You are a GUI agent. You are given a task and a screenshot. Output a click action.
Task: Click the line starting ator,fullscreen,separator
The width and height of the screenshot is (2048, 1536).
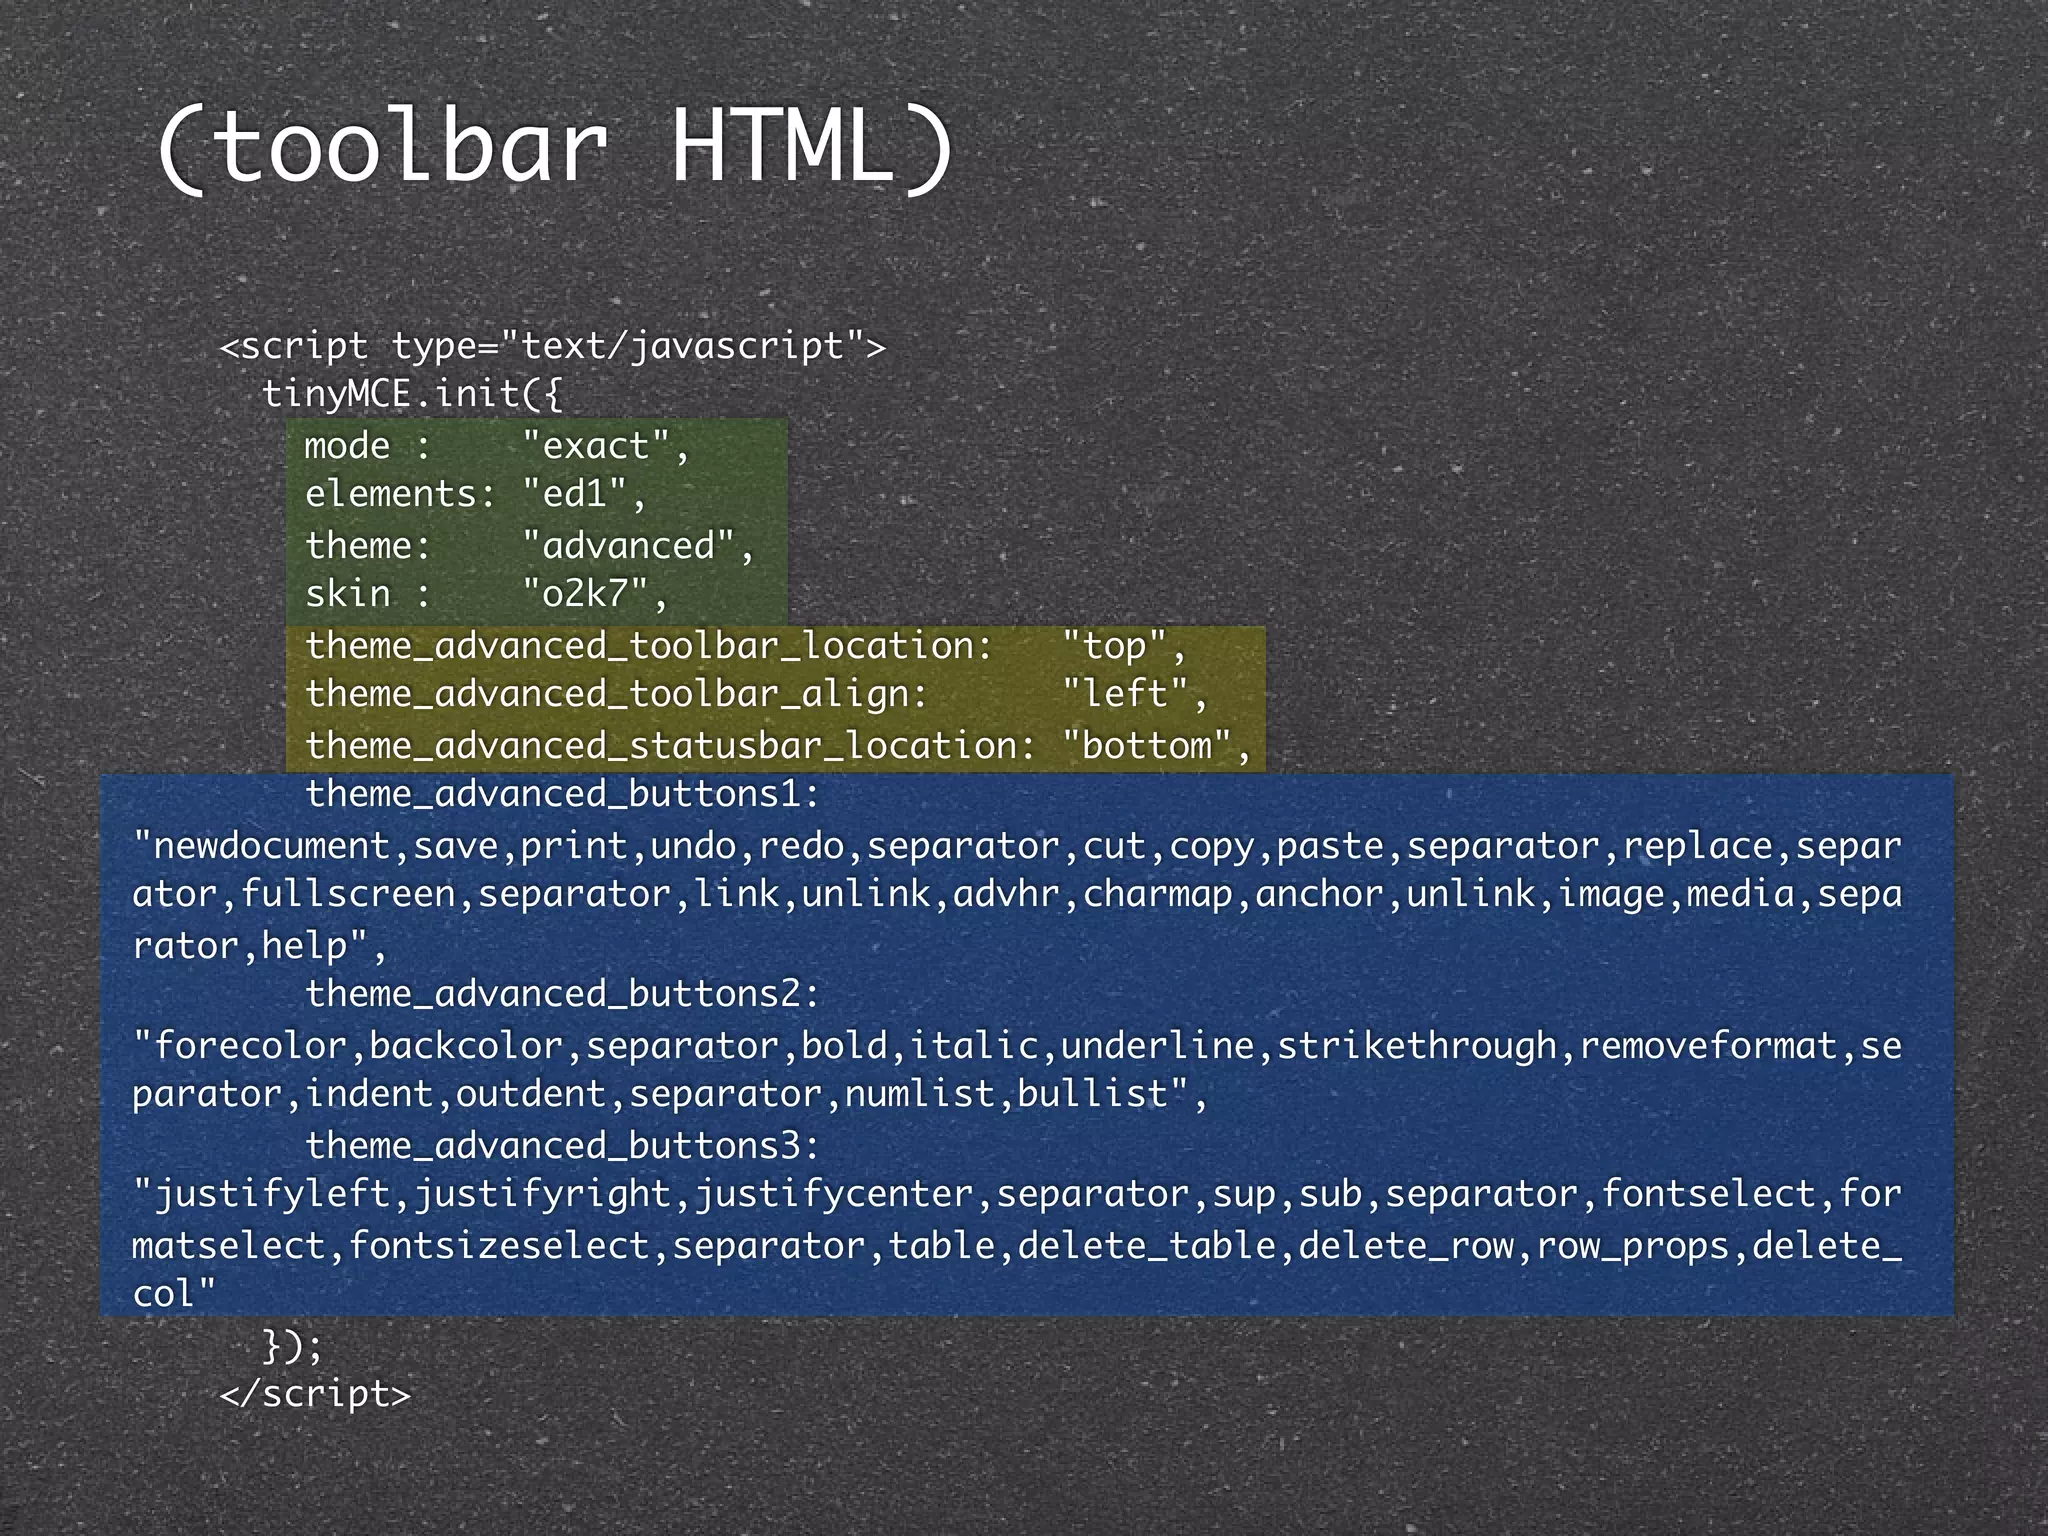coord(1017,894)
